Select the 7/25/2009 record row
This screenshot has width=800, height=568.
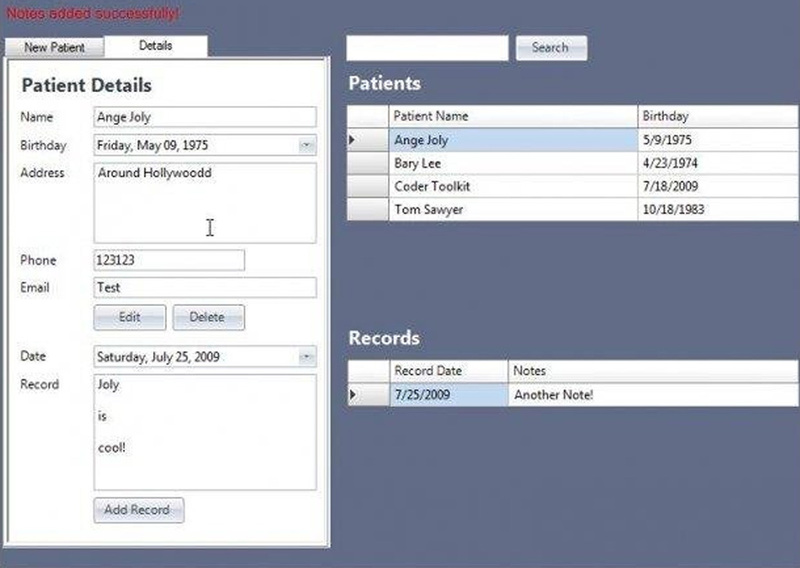(448, 395)
